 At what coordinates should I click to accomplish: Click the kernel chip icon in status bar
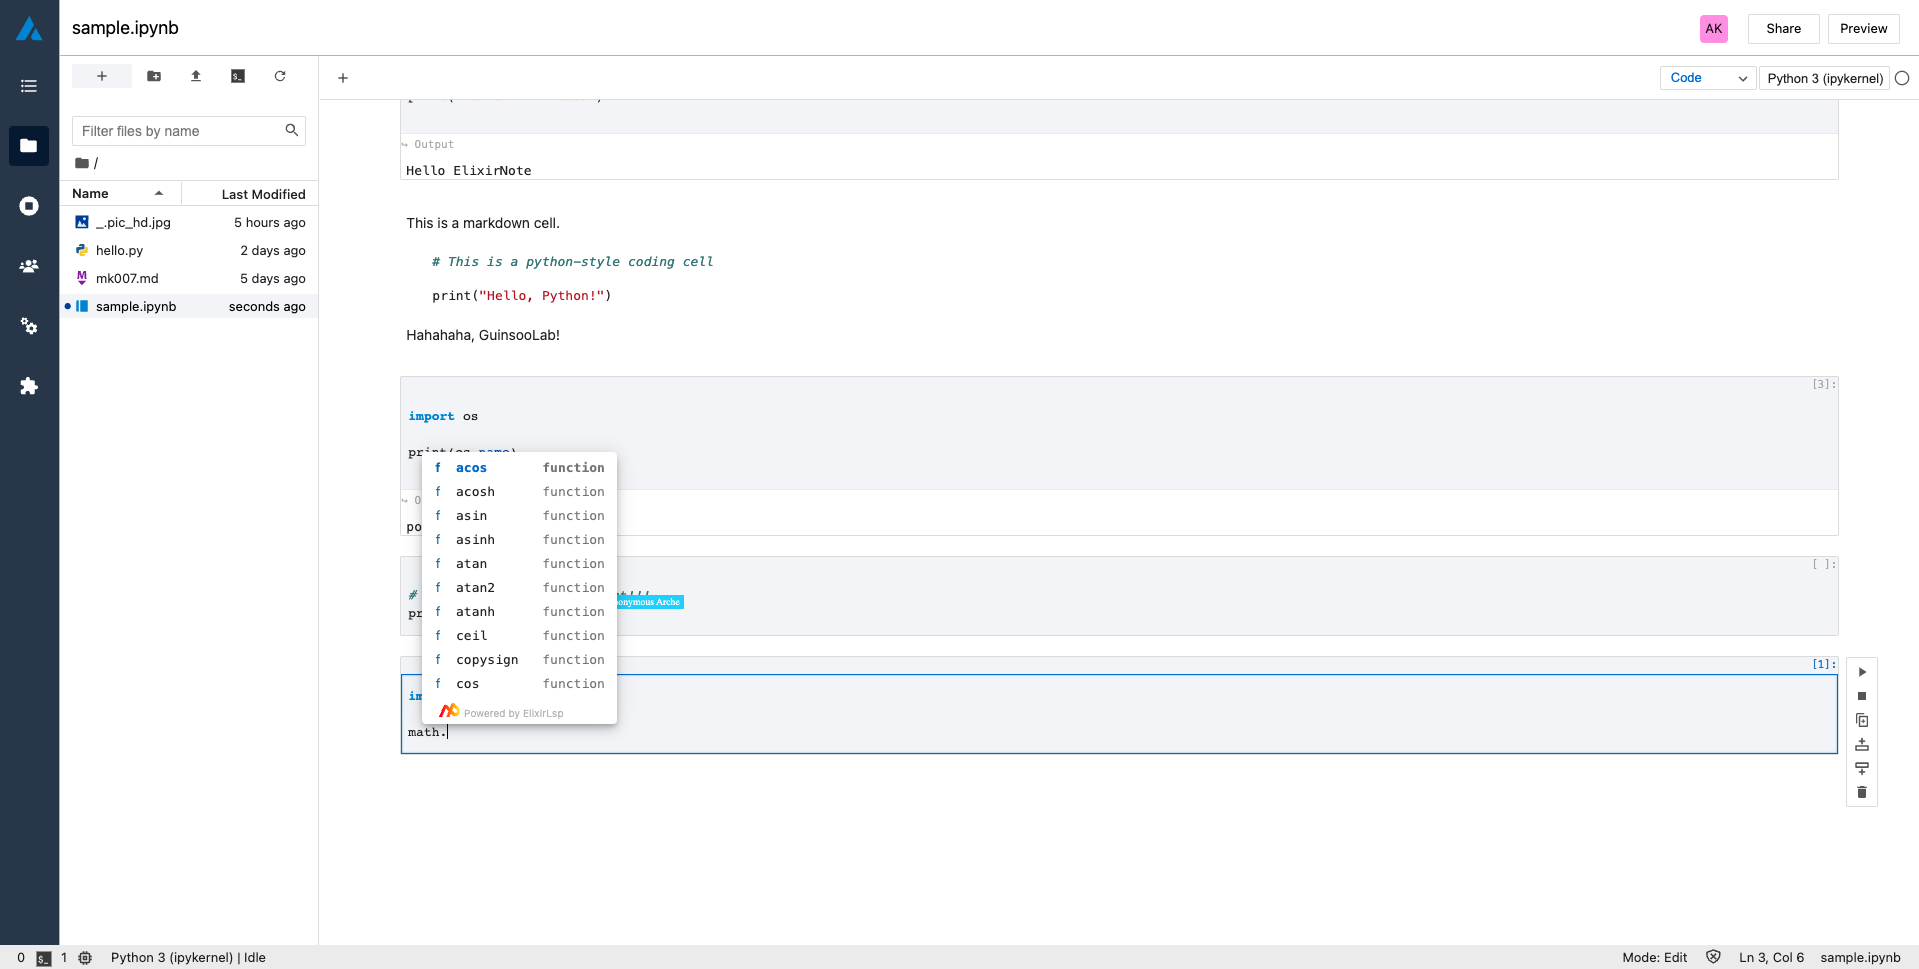pyautogui.click(x=86, y=958)
